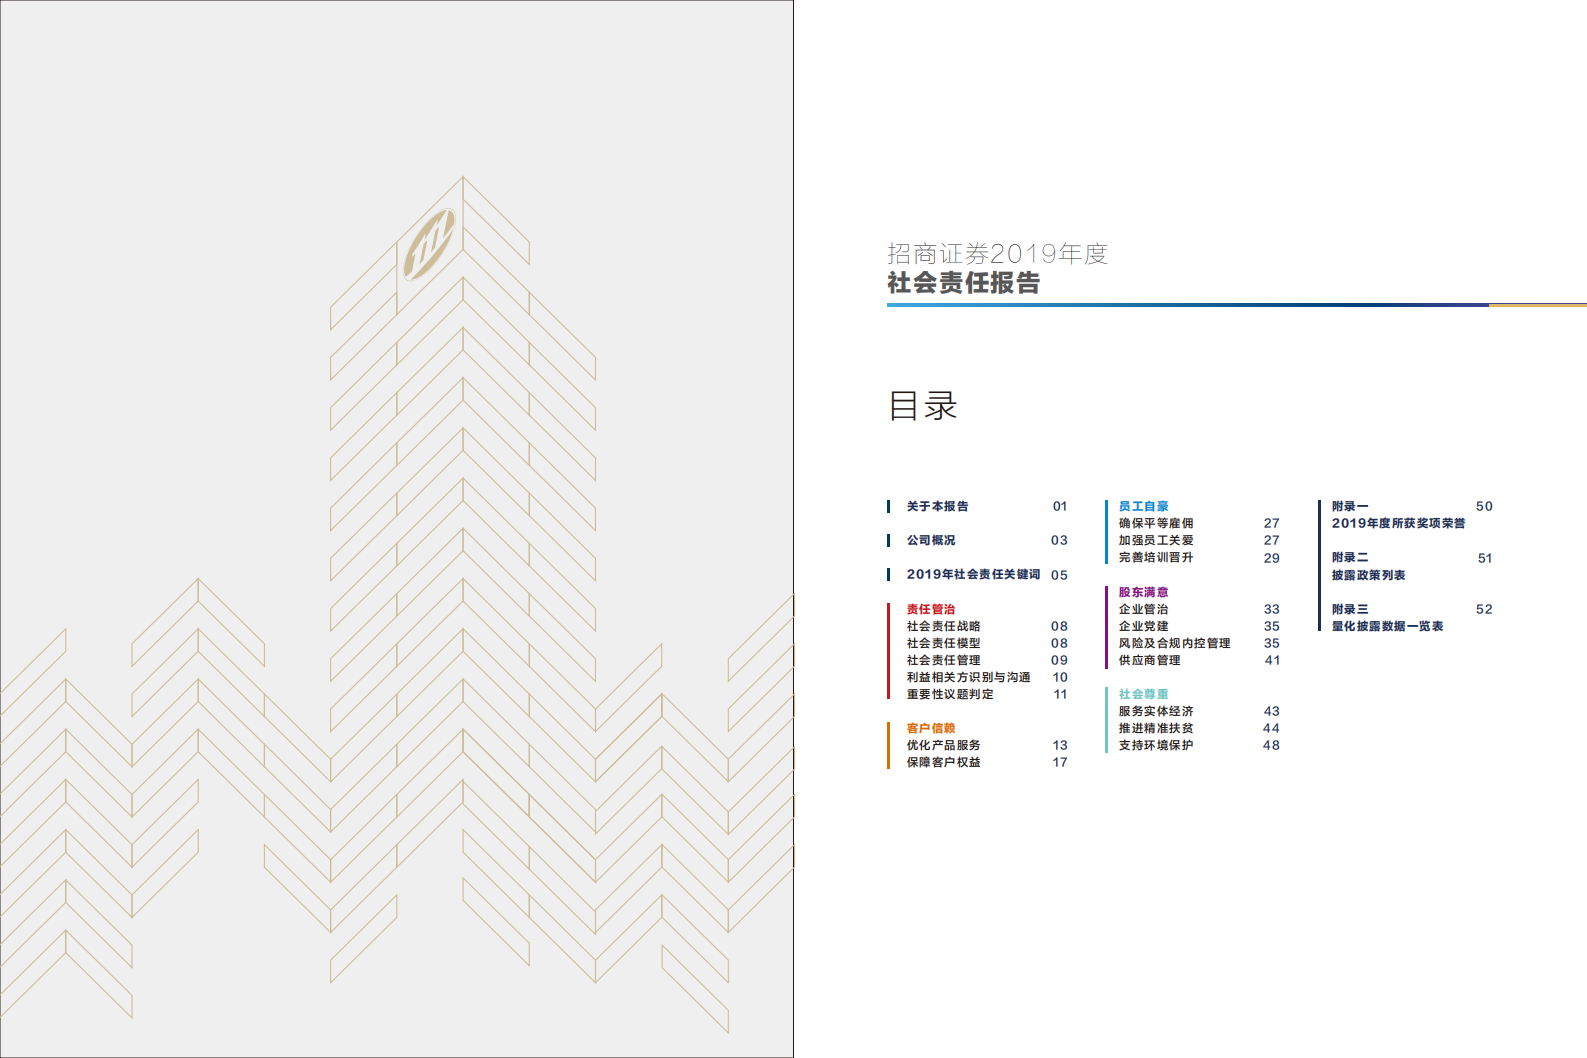
Task: Click page number 01 beside 关于本报告
Action: pyautogui.click(x=1060, y=506)
